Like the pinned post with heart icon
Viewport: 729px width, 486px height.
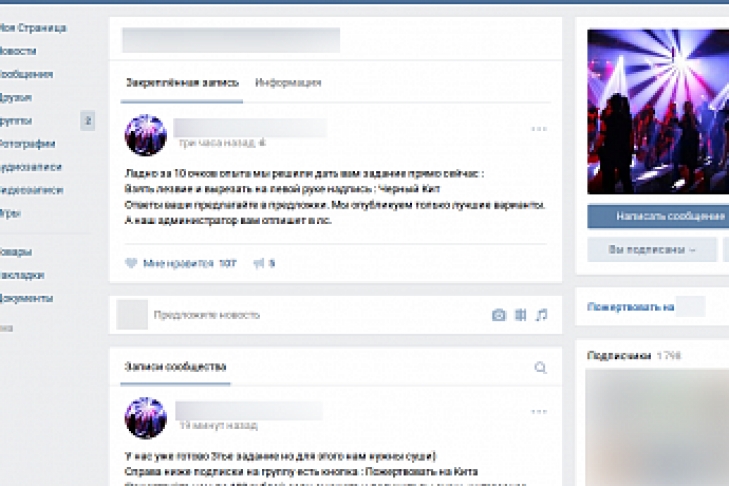131,263
